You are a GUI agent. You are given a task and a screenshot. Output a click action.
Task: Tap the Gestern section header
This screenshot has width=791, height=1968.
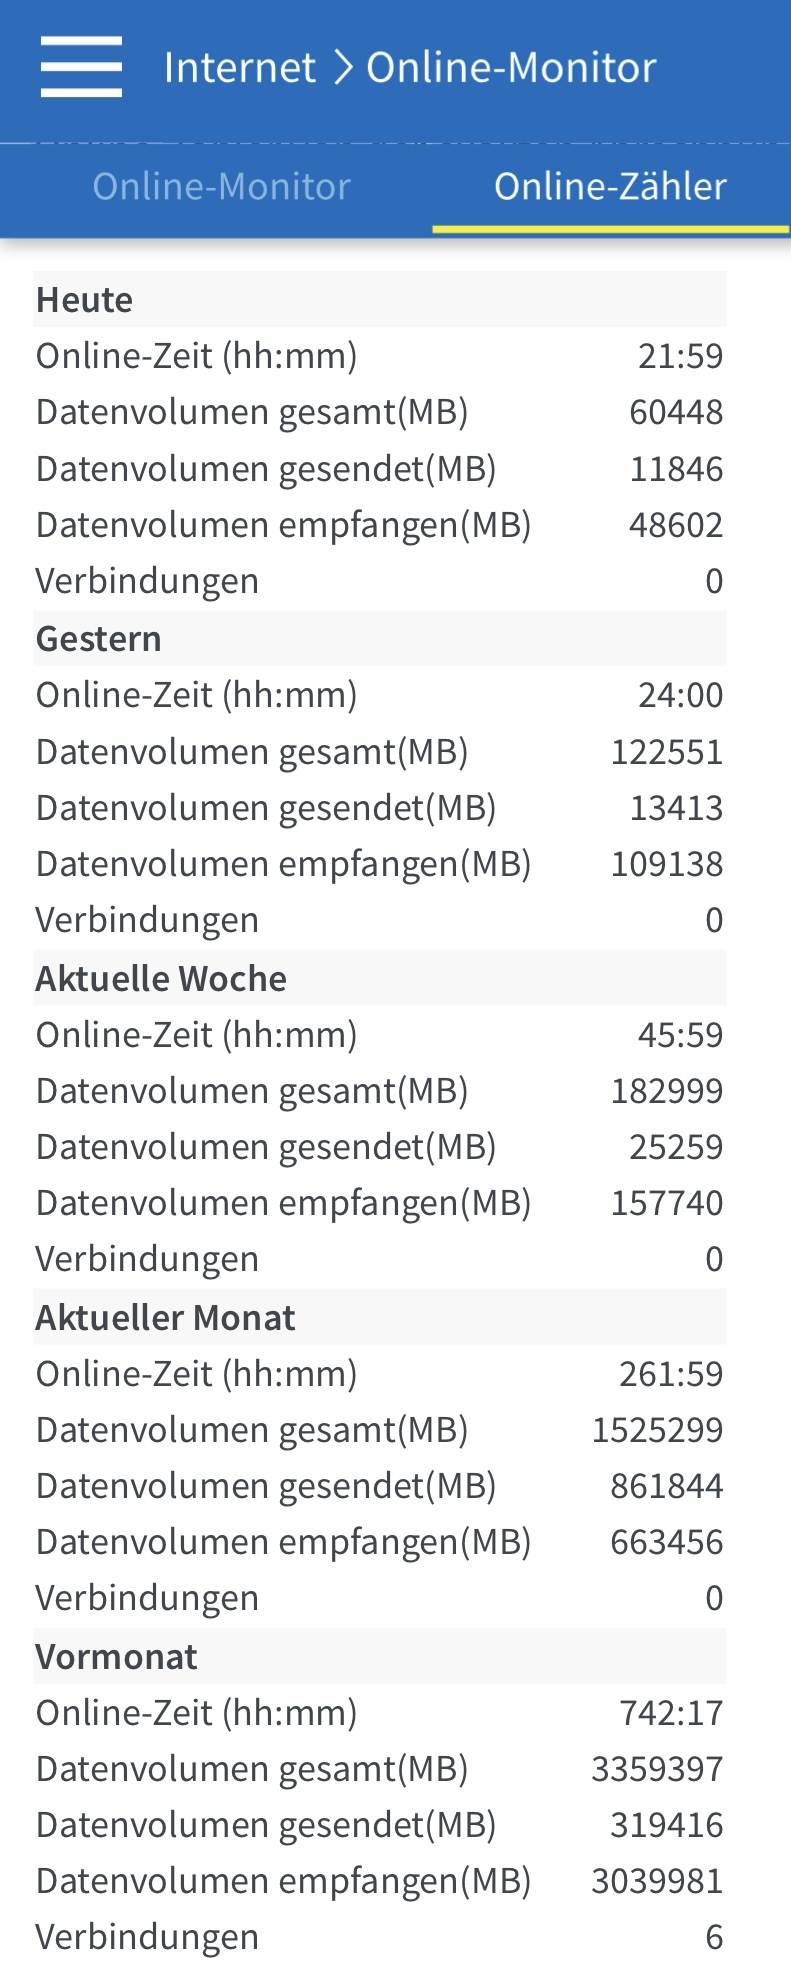(x=99, y=639)
